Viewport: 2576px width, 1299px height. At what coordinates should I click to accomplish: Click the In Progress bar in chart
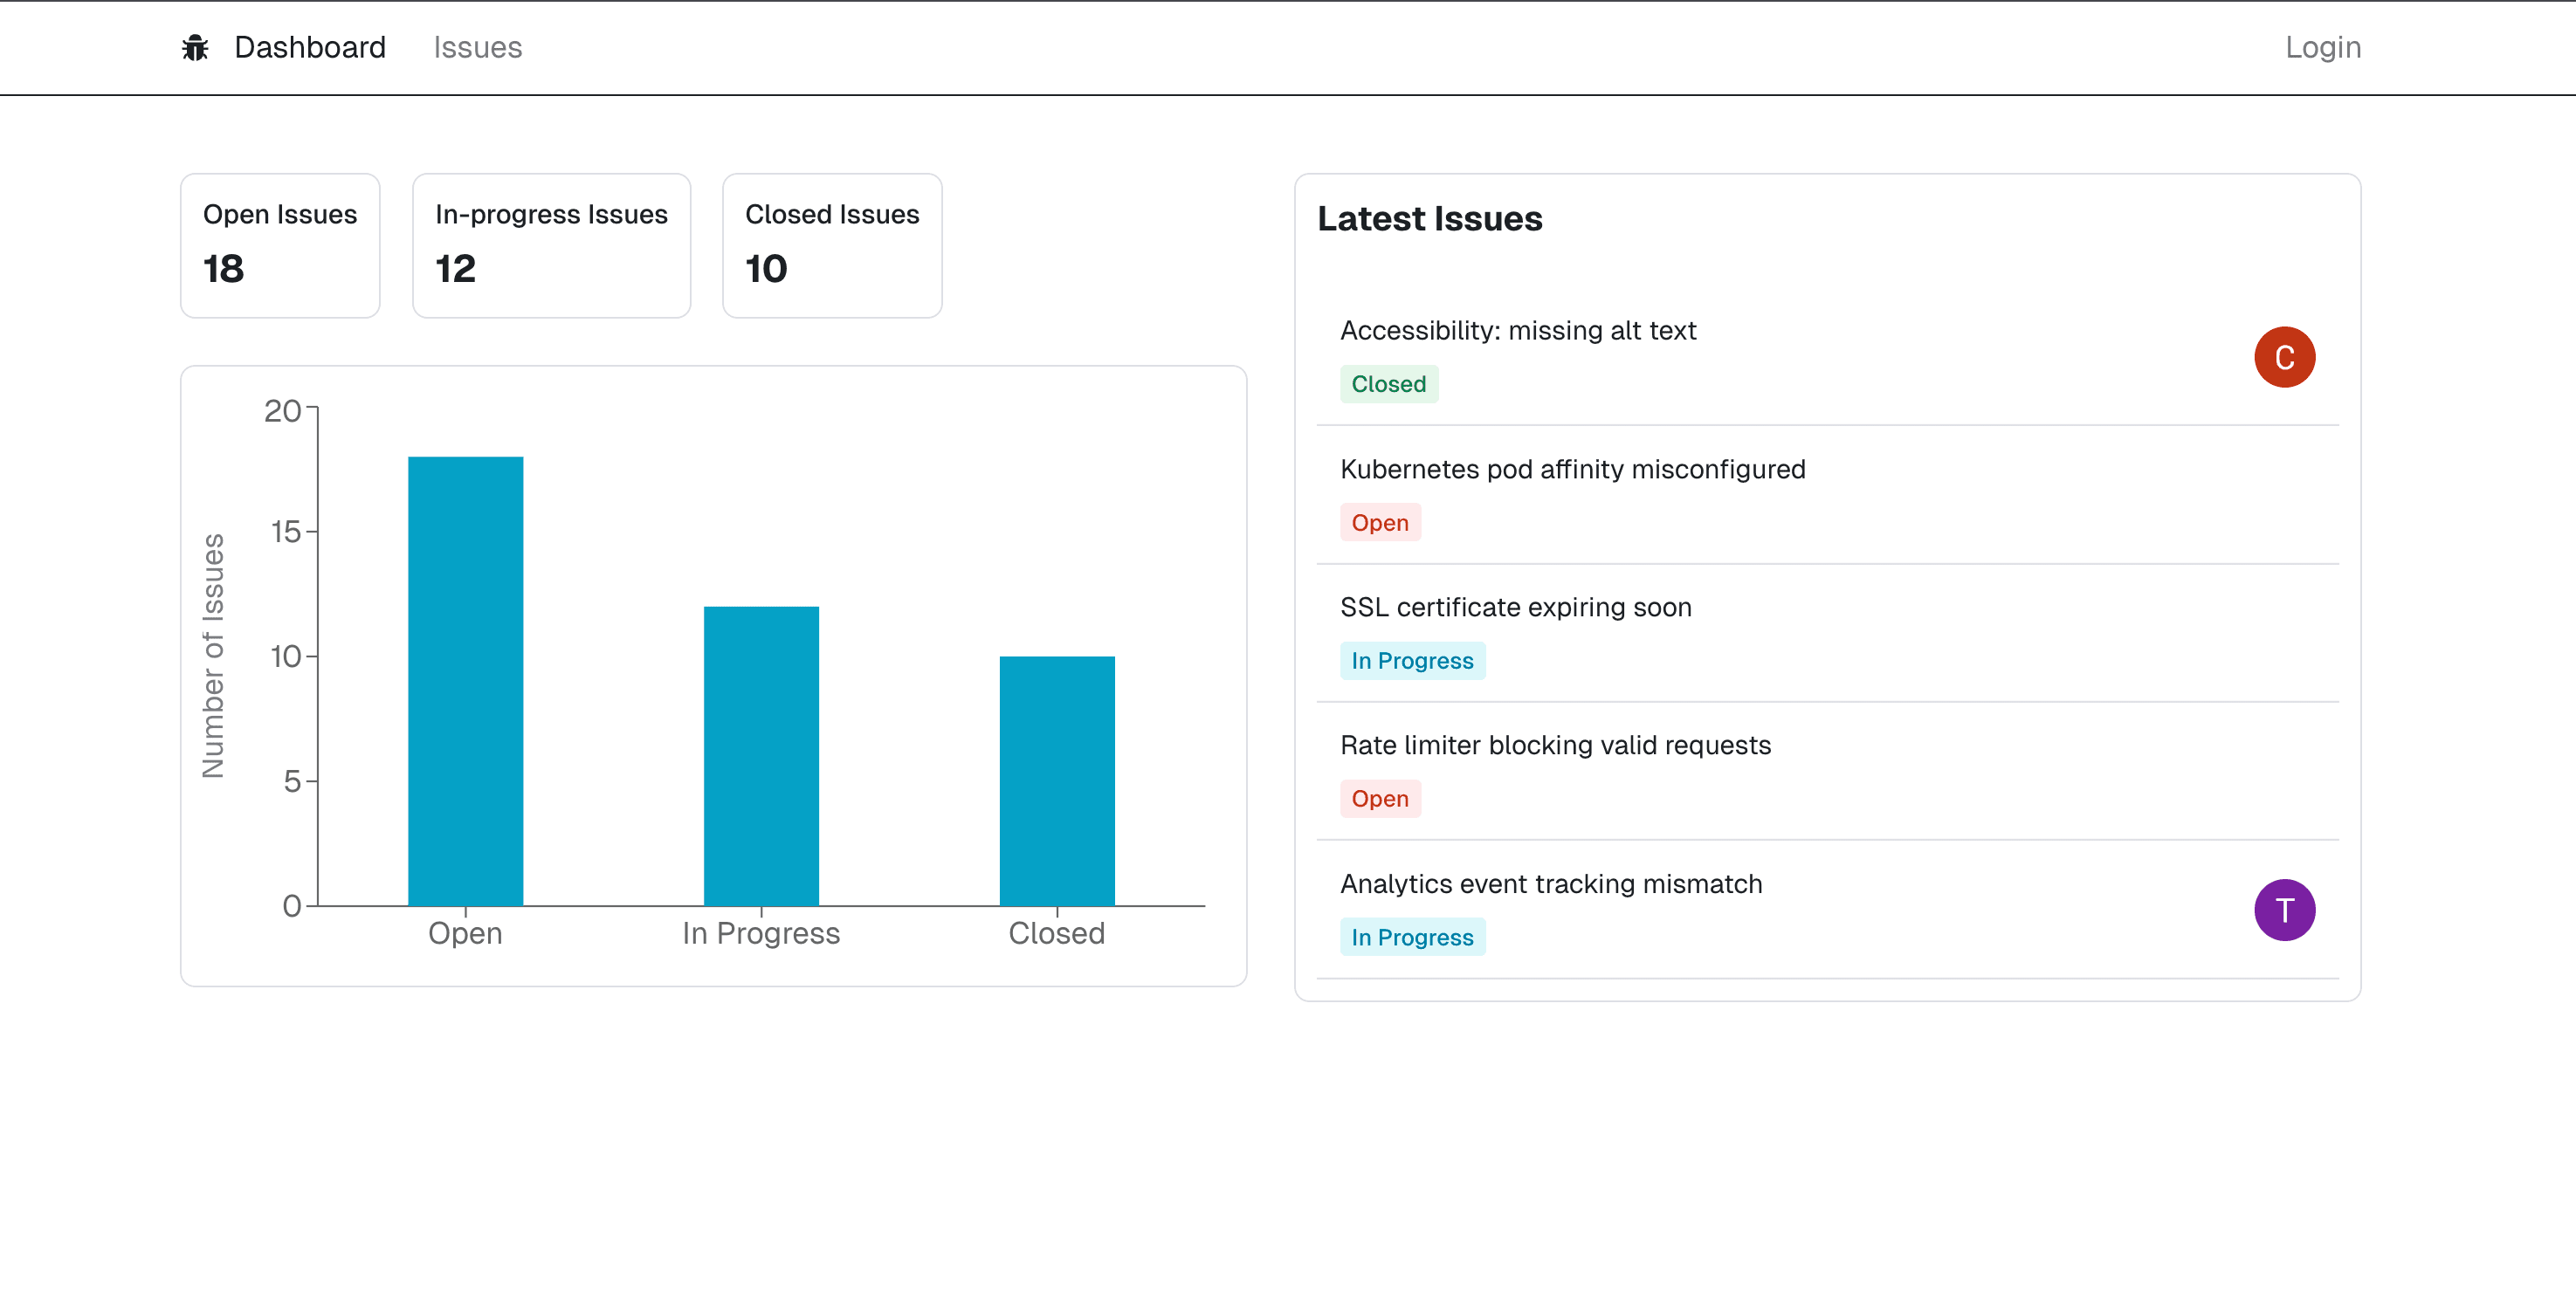[x=761, y=756]
